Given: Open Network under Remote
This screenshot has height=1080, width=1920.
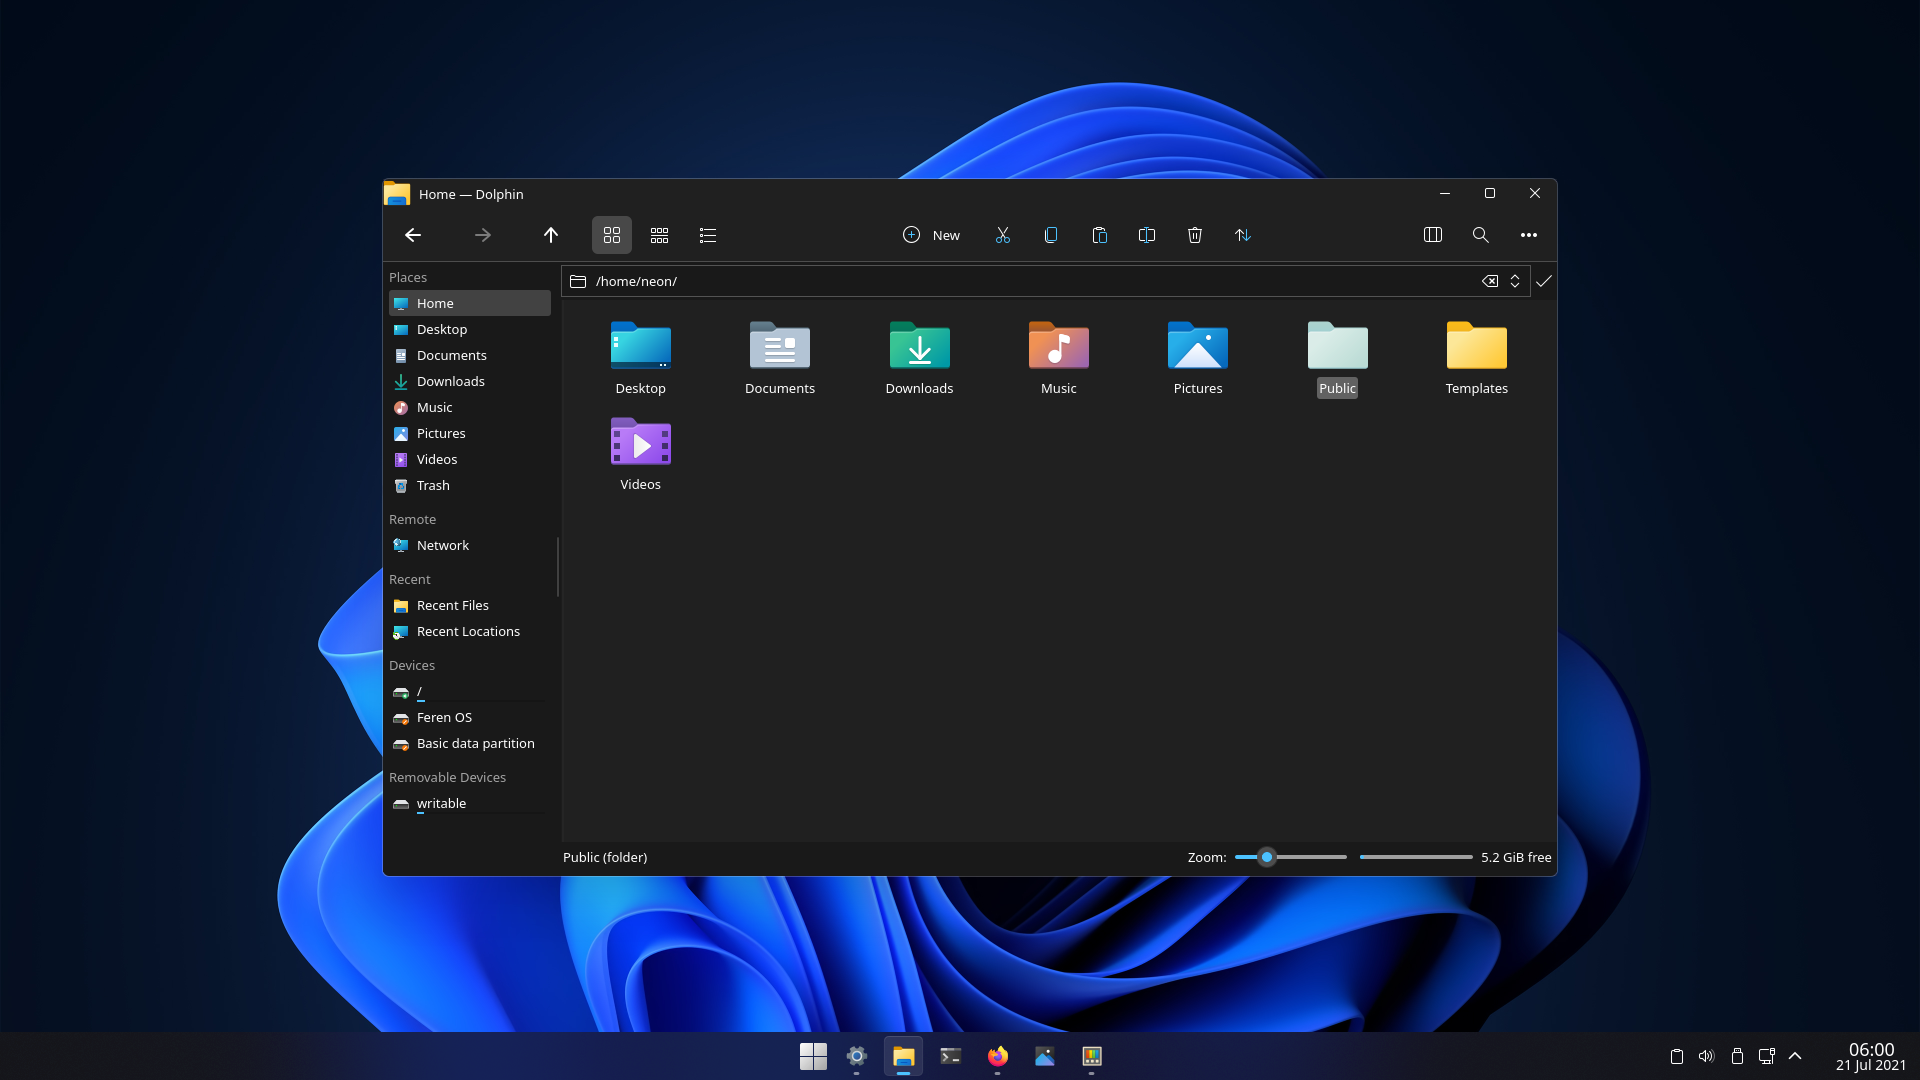Looking at the screenshot, I should pos(469,545).
